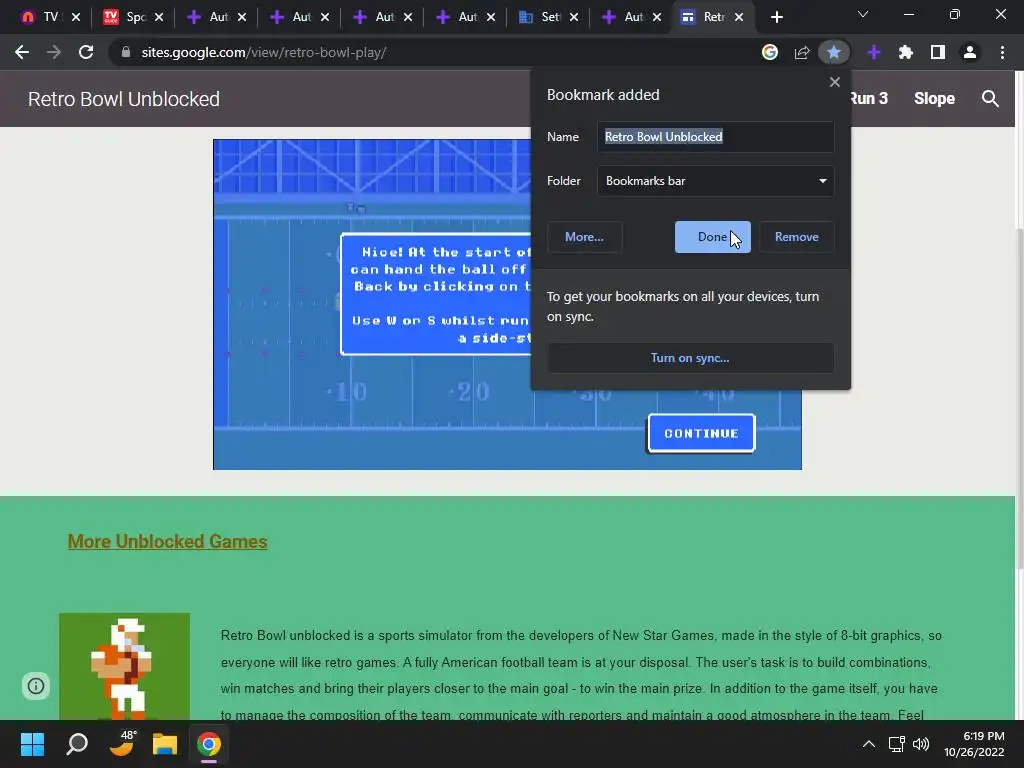The height and width of the screenshot is (768, 1024).
Task: Click the browser forward arrow
Action: [x=54, y=52]
